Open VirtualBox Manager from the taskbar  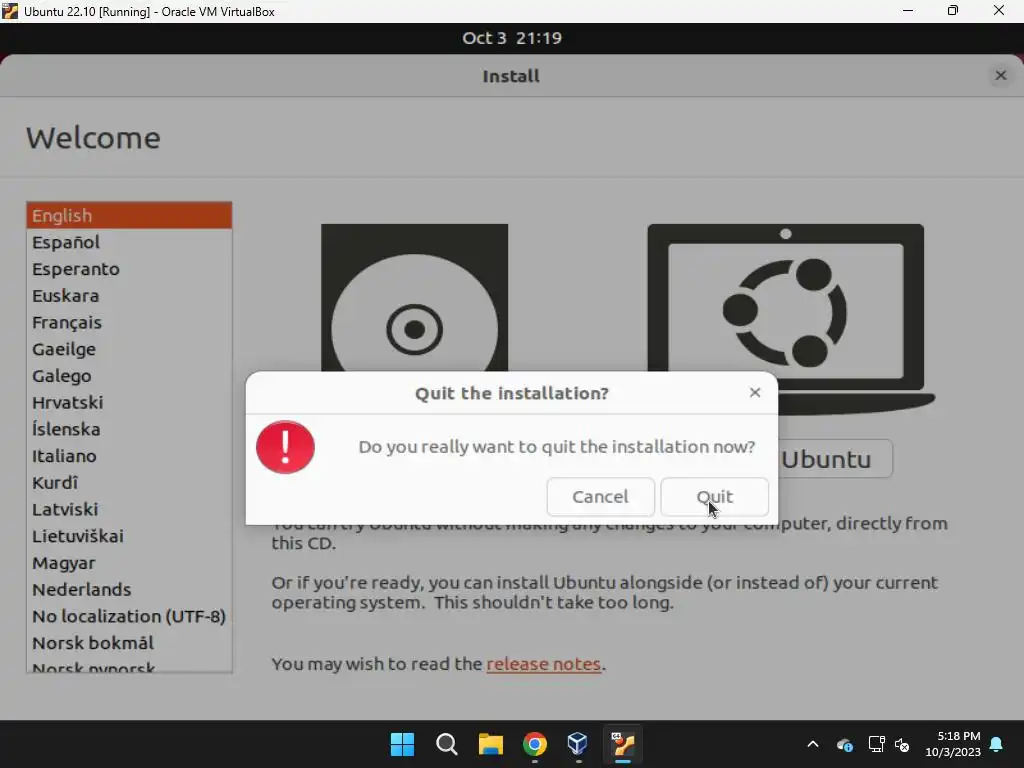coord(578,744)
